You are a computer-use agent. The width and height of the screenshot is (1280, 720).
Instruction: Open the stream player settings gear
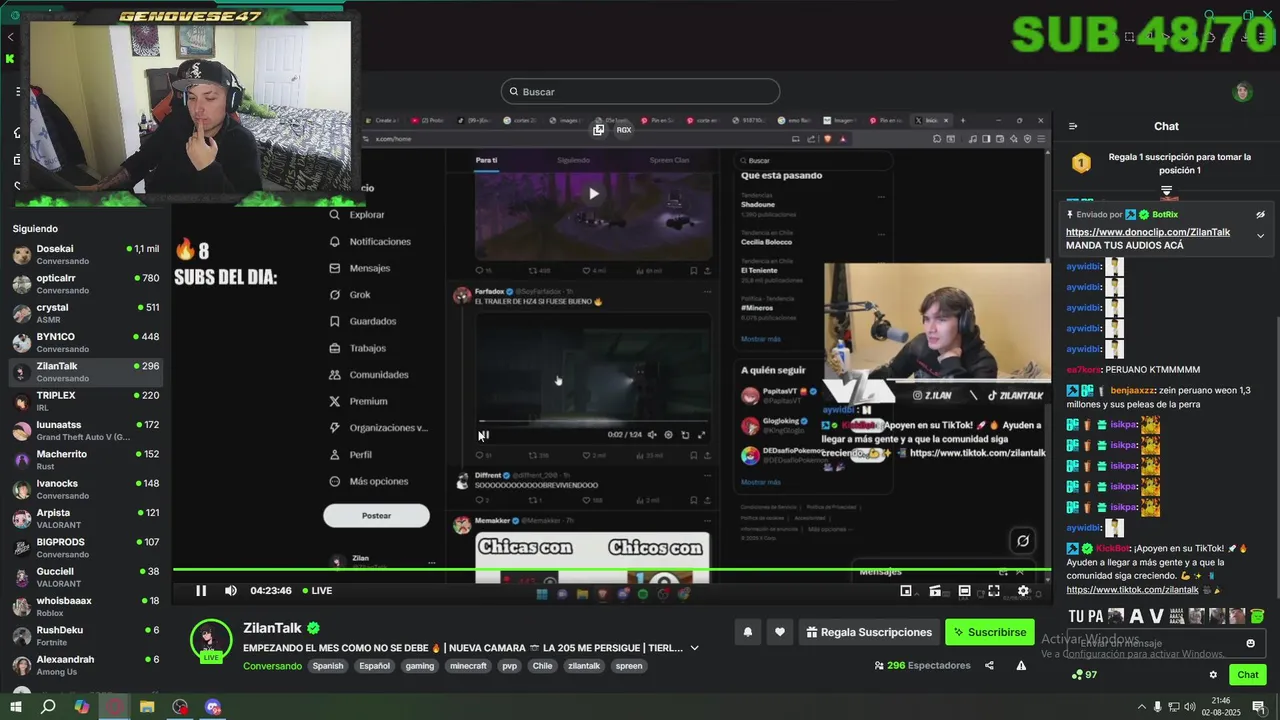[x=1023, y=591]
